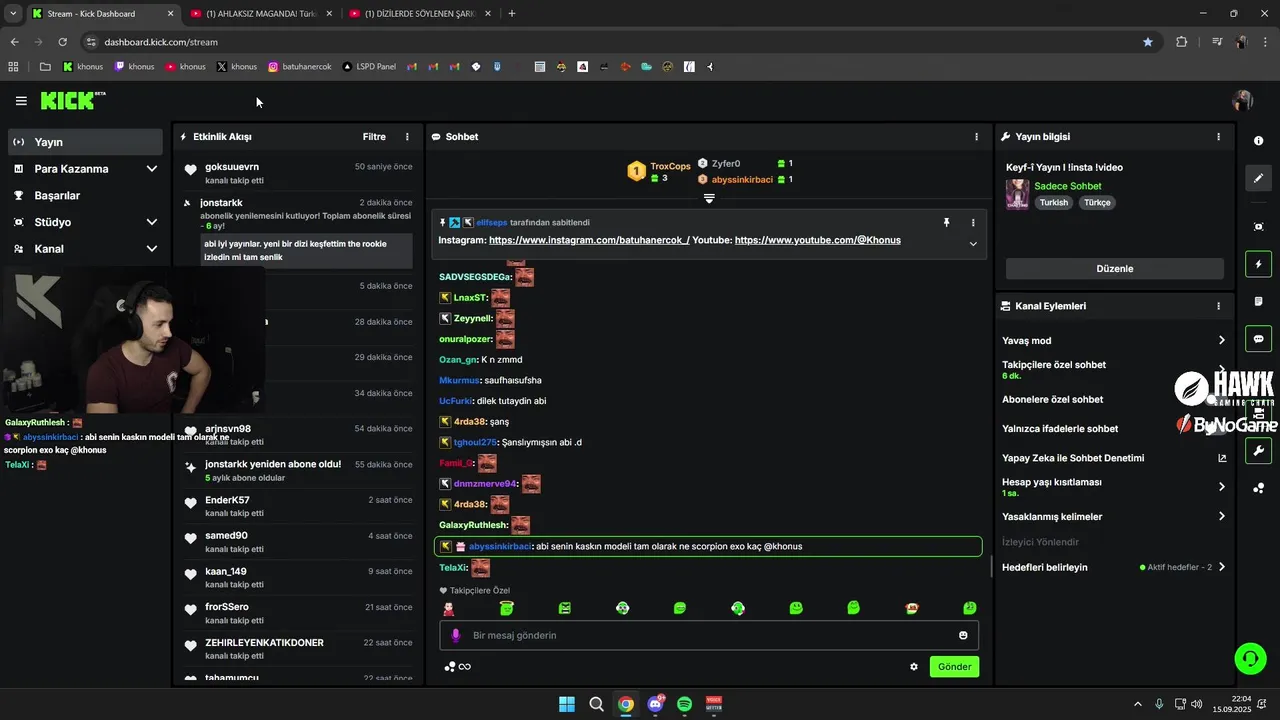
Task: Select Başarılar in left sidebar
Action: (x=85, y=196)
